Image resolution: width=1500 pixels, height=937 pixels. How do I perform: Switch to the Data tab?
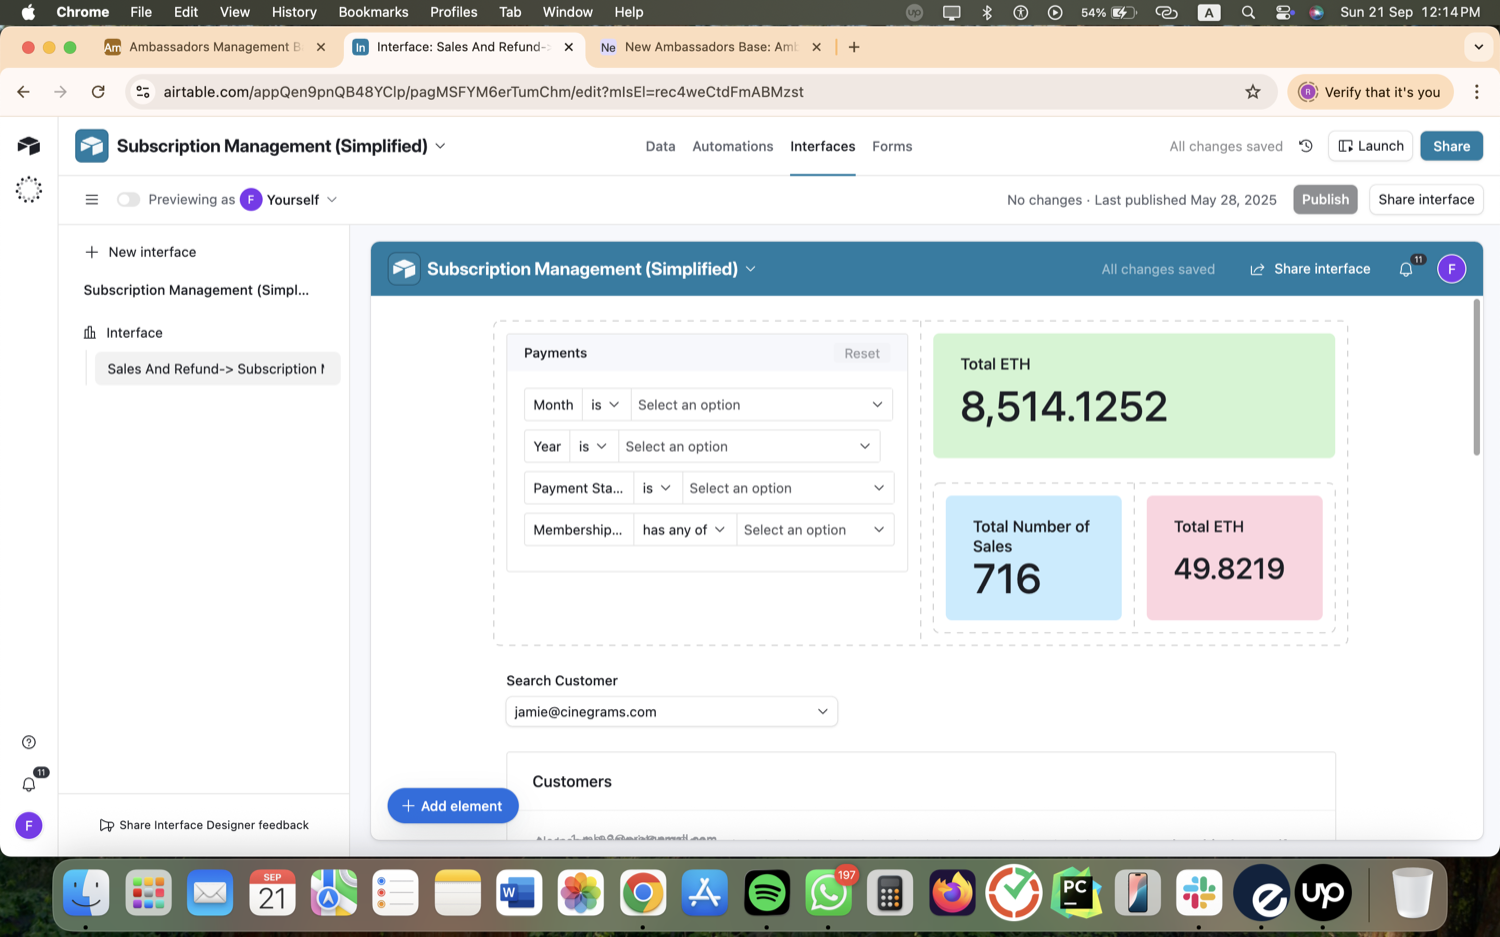click(x=660, y=146)
